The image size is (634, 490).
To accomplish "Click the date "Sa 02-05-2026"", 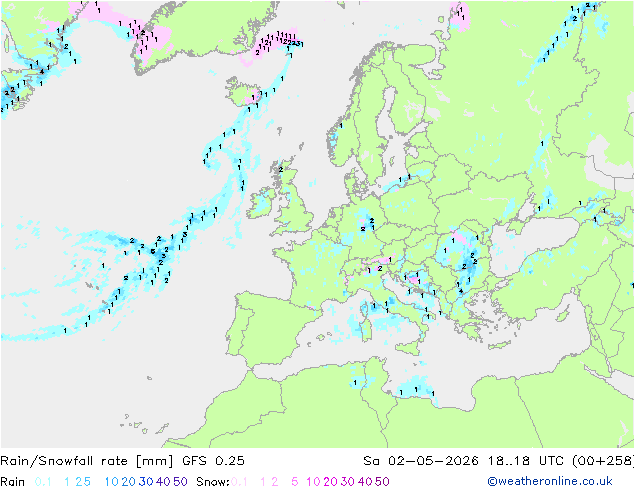I will click(421, 461).
